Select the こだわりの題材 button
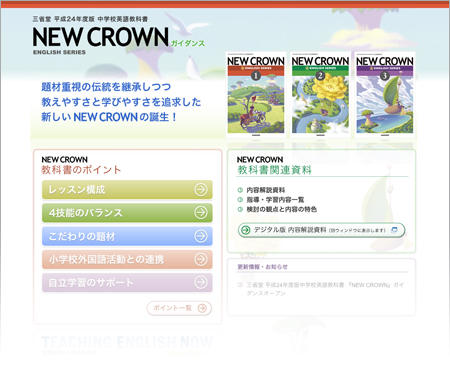 127,236
